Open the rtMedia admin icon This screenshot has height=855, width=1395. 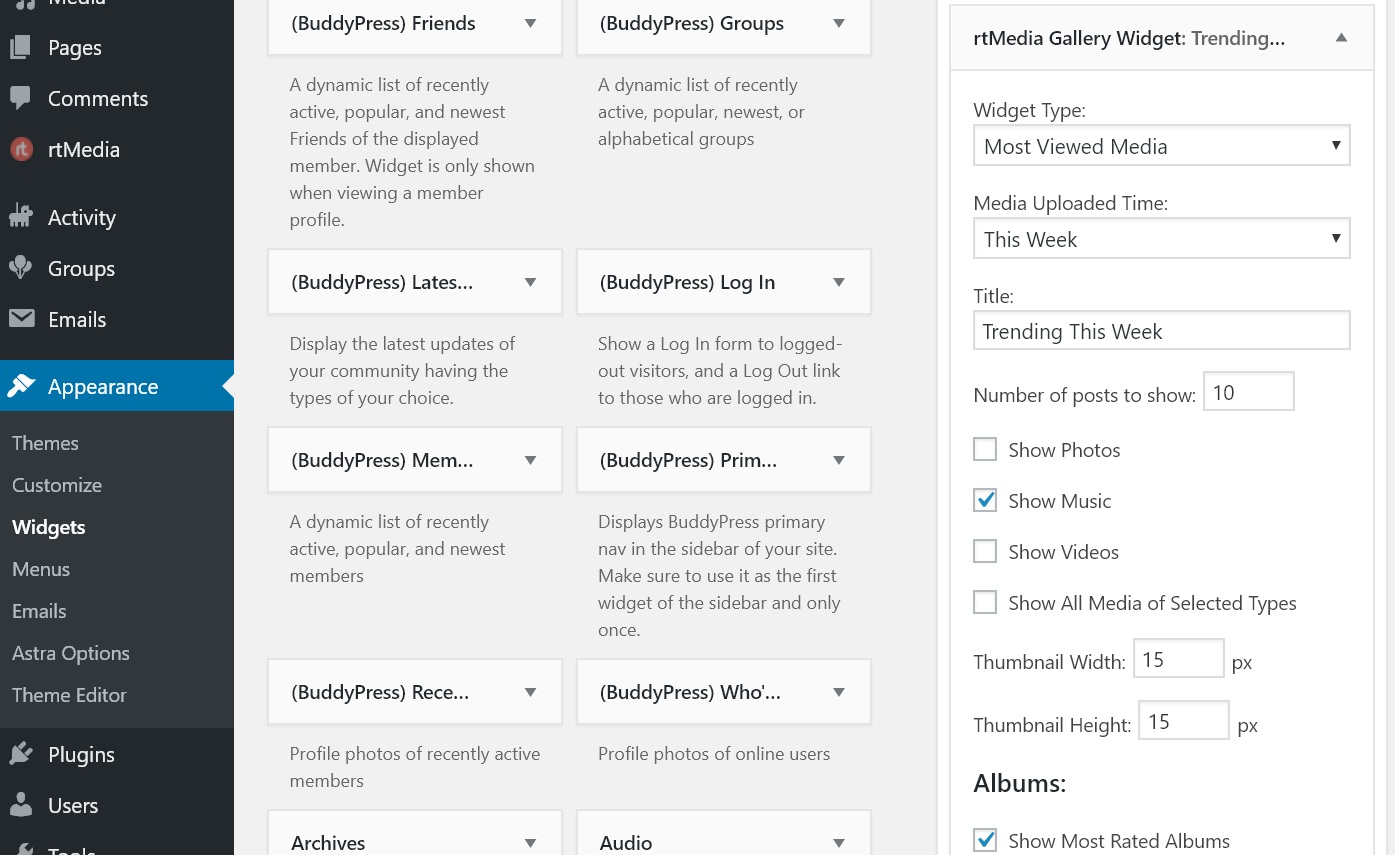(x=21, y=149)
